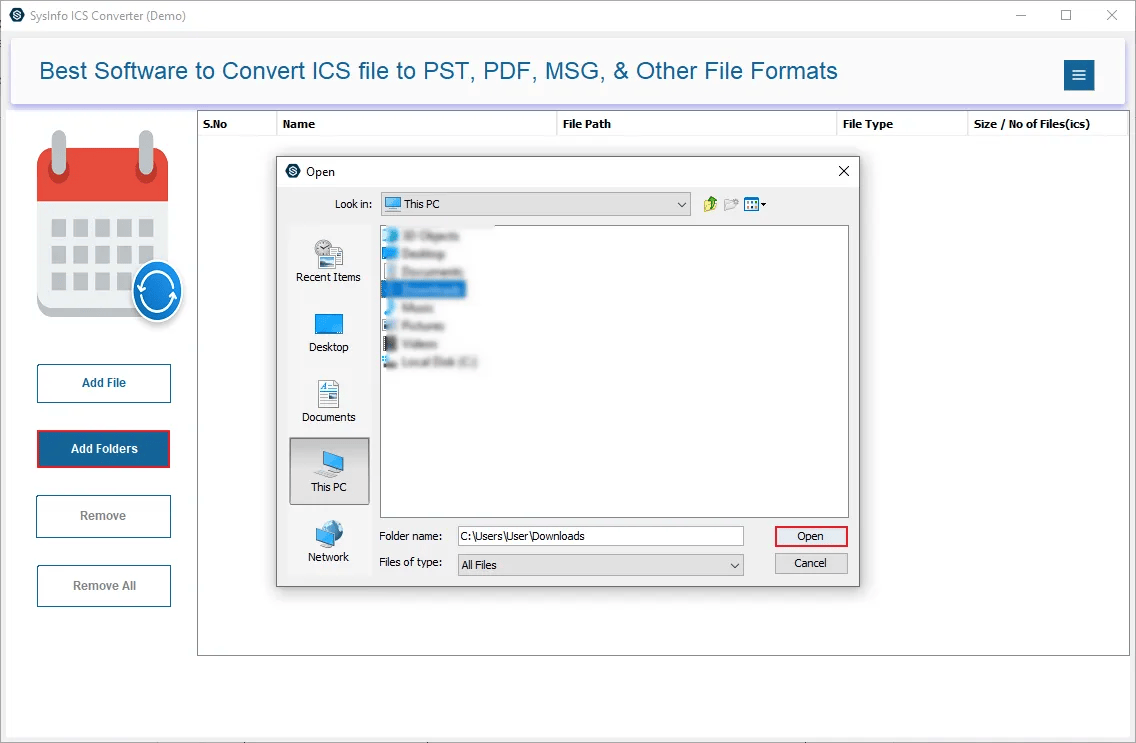This screenshot has height=743, width=1136.
Task: Open the view menu icon in dialog
Action: coord(755,204)
